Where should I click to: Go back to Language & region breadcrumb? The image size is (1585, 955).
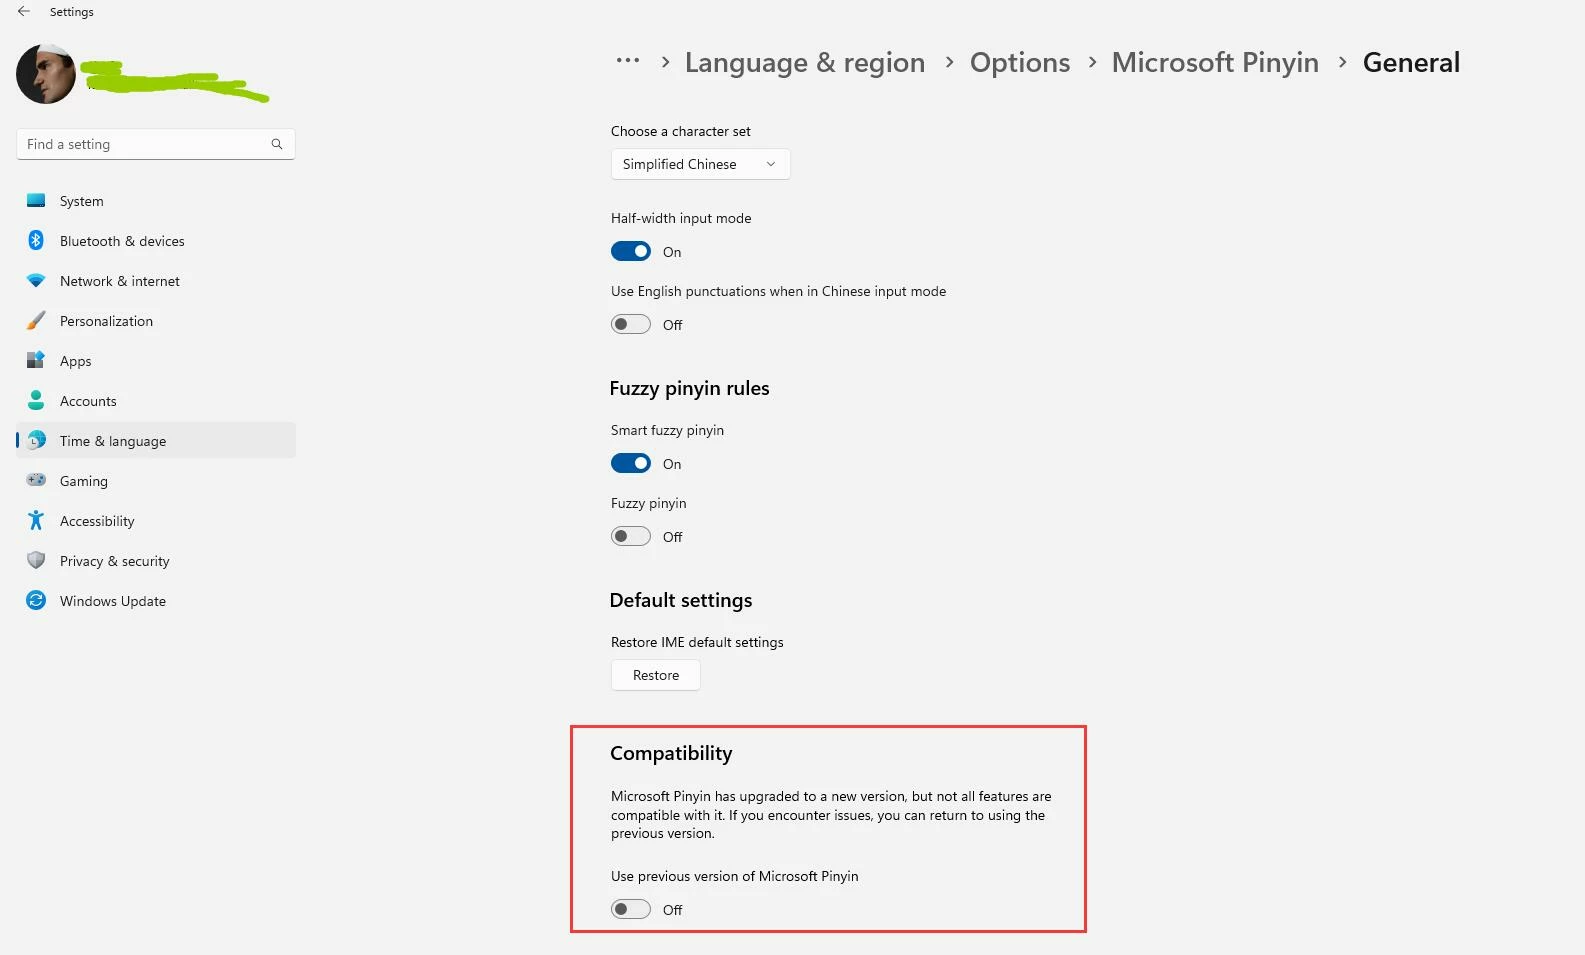(805, 62)
